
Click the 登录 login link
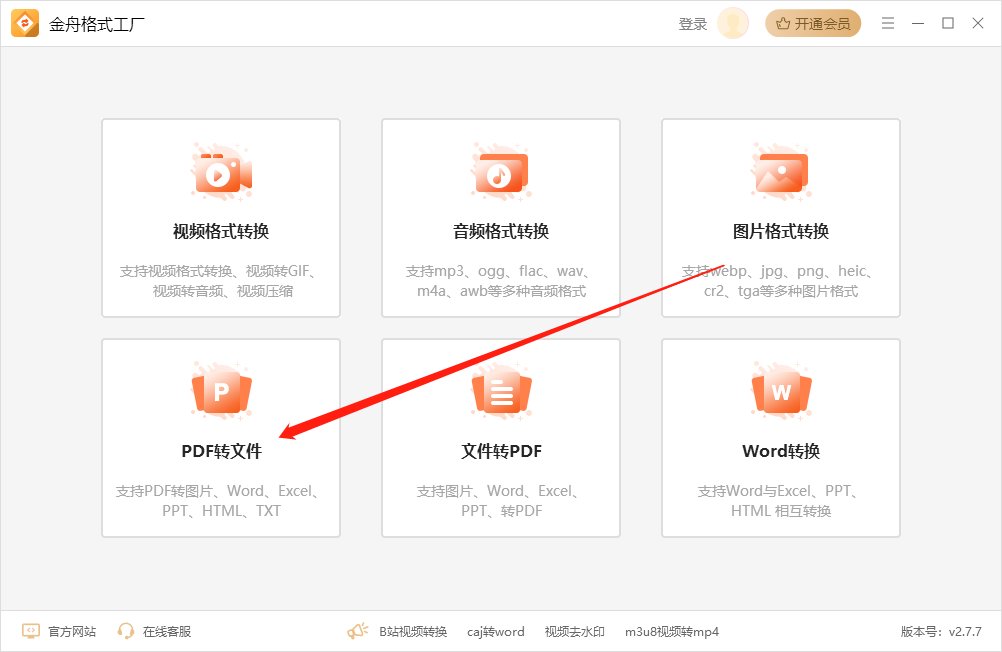[x=692, y=24]
